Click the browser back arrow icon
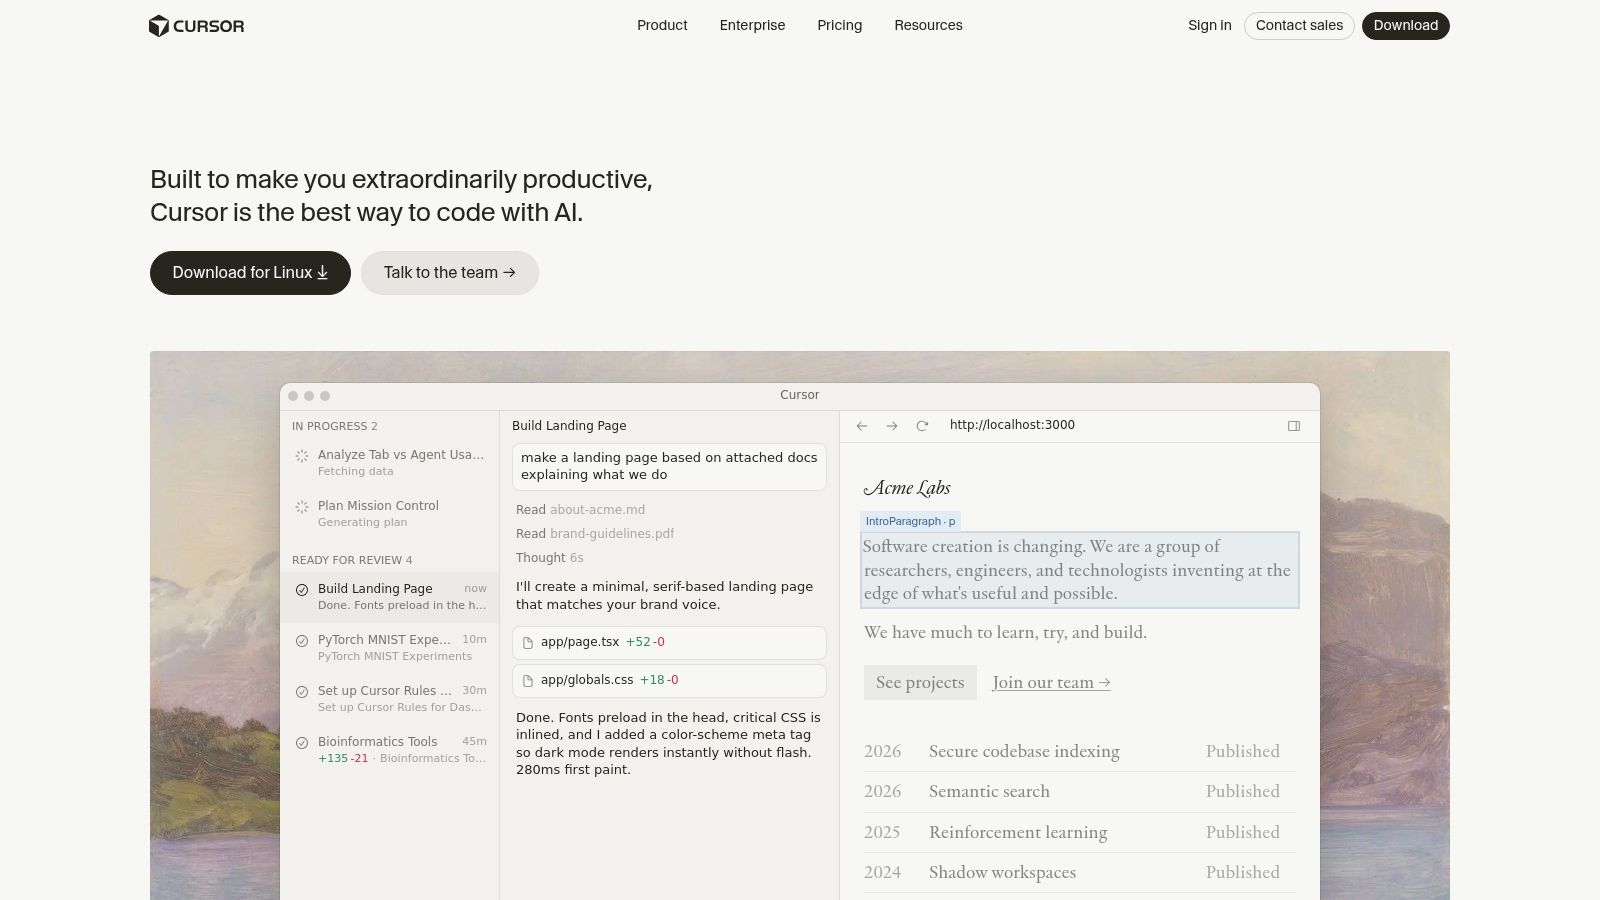The height and width of the screenshot is (900, 1600). 862,426
